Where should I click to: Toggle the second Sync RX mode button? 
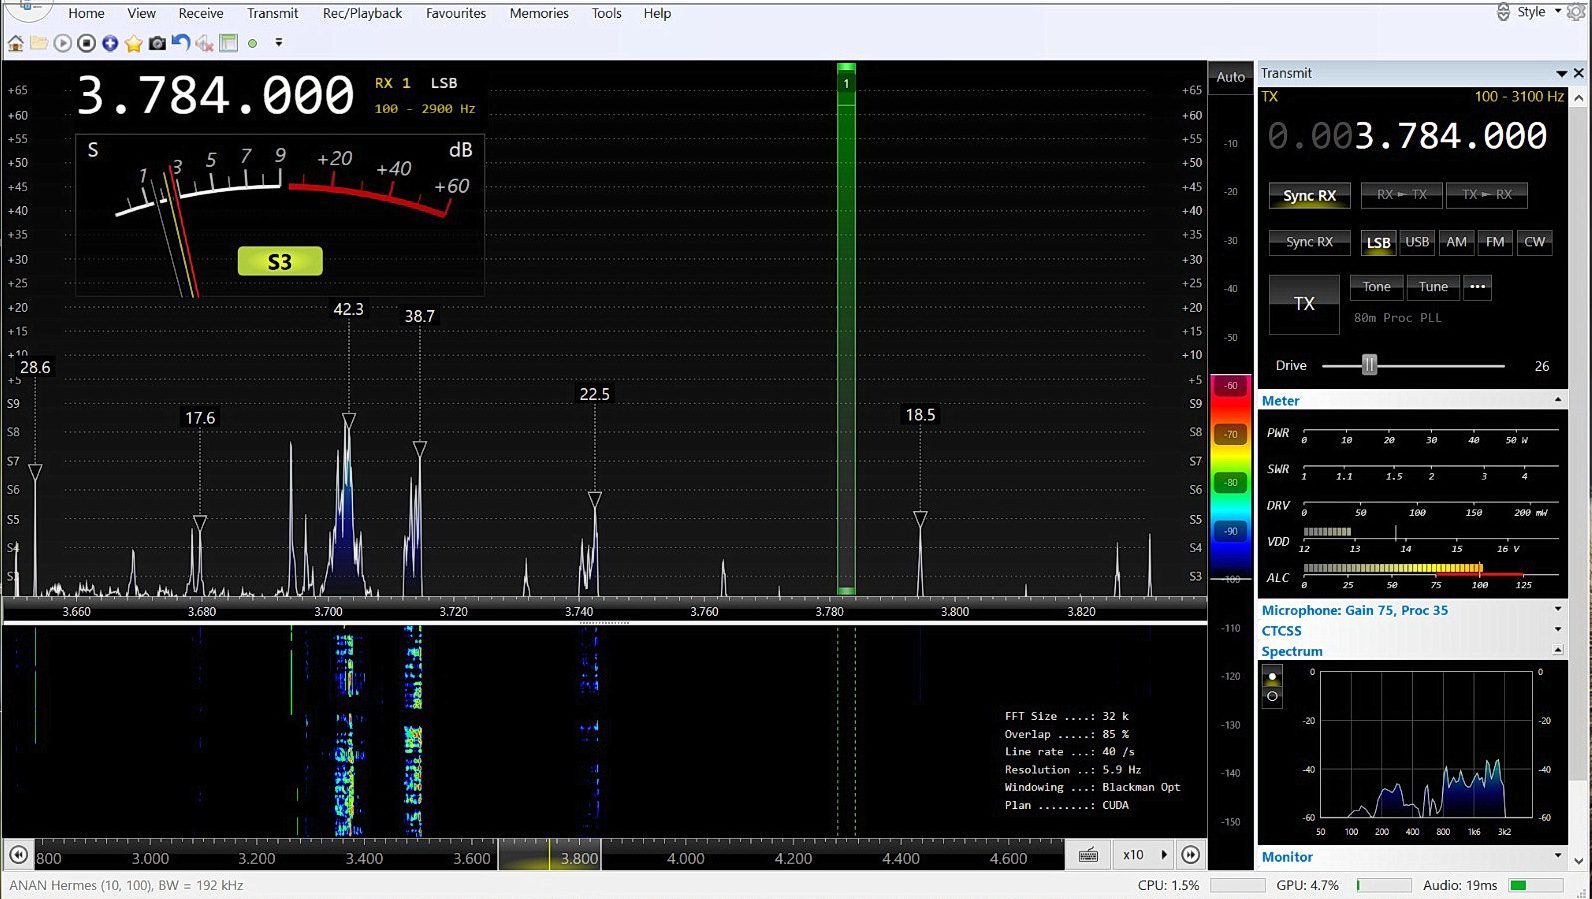point(1309,242)
